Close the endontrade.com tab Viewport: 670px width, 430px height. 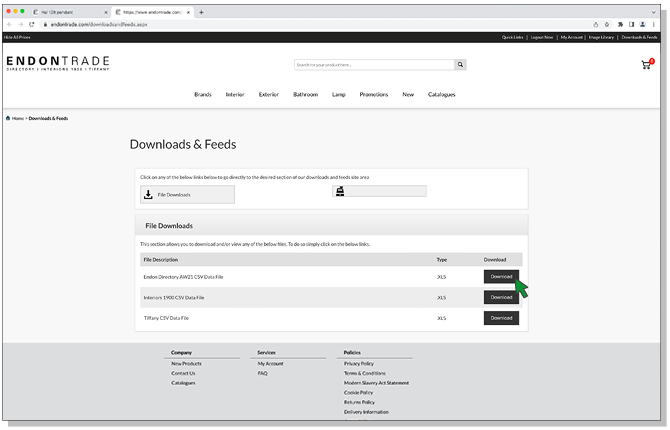[188, 12]
